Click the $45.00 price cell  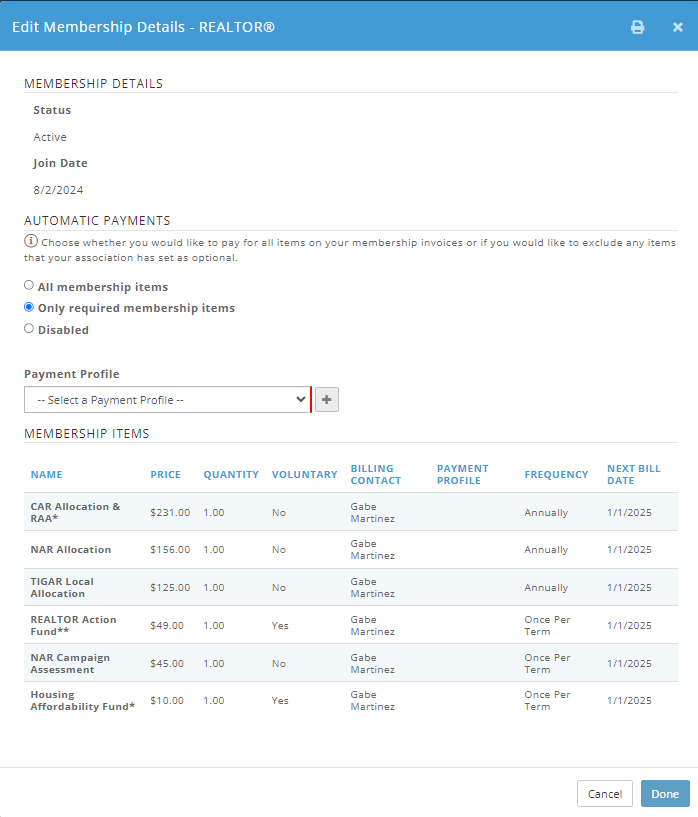[167, 664]
